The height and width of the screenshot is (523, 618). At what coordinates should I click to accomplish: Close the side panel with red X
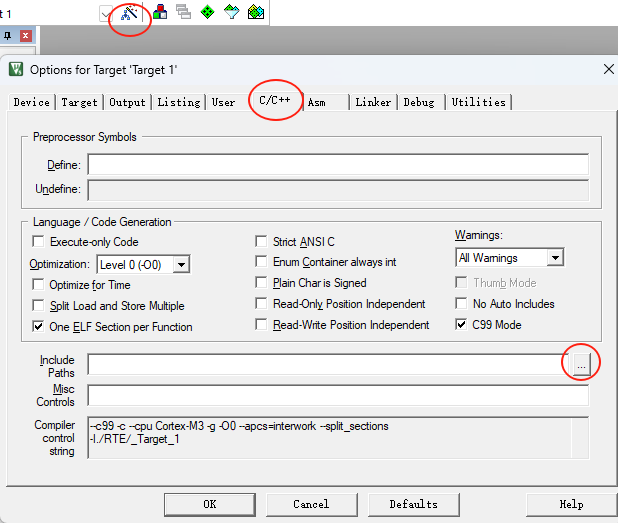point(26,36)
